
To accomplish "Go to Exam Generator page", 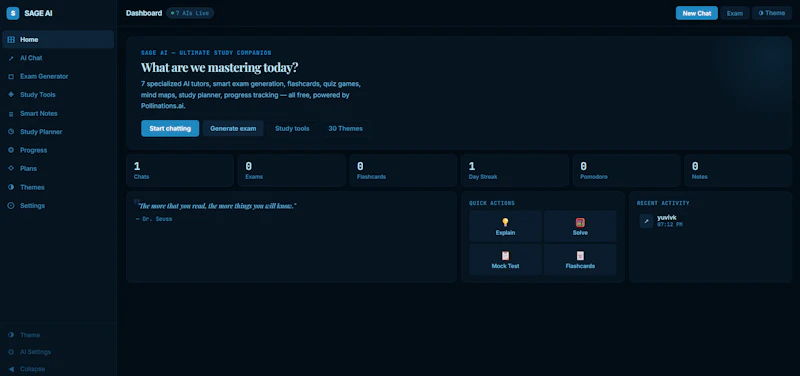I will pyautogui.click(x=58, y=77).
